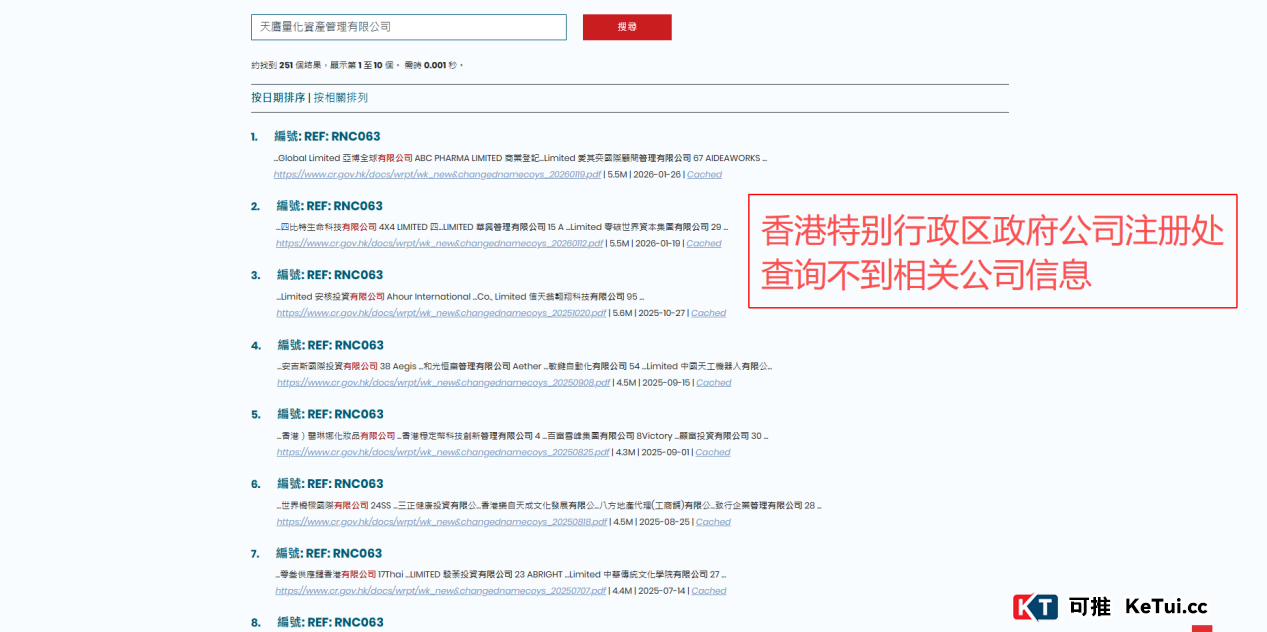Viewport: 1267px width, 632px height.
Task: Open Cached copy dated 2026-01-26
Action: click(704, 174)
